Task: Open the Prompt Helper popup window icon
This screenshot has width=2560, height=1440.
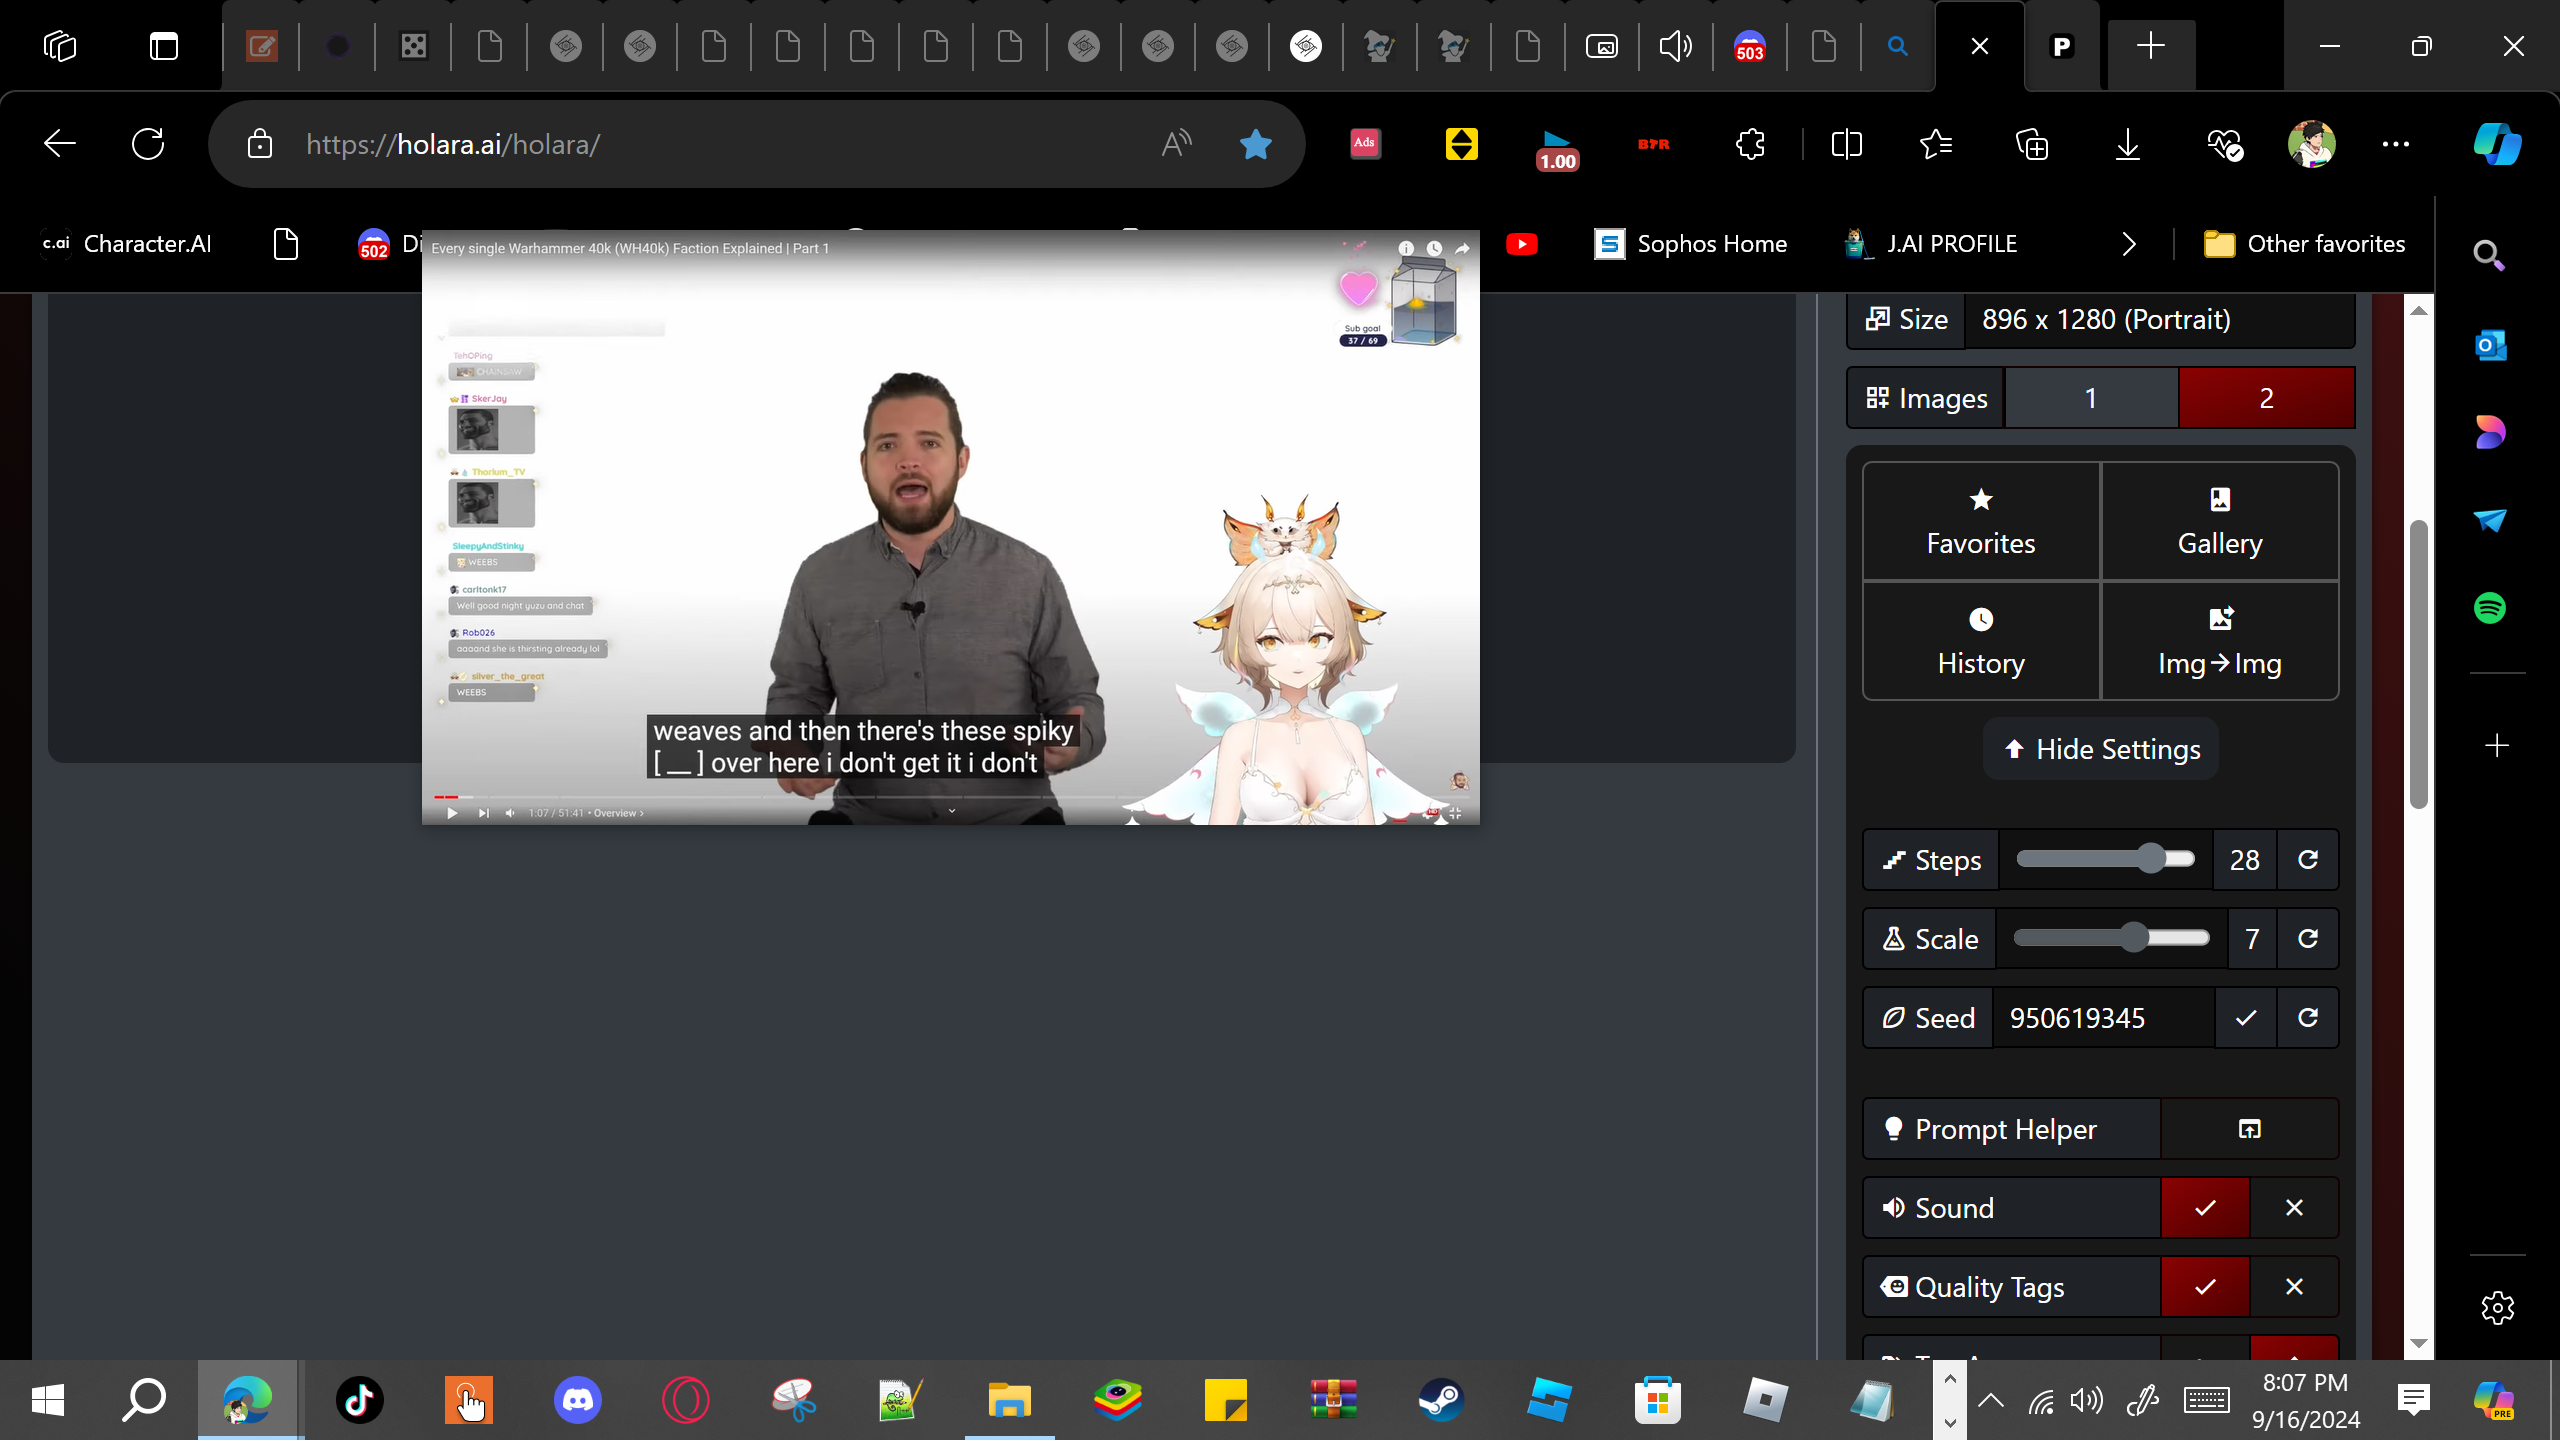Action: [x=2249, y=1129]
